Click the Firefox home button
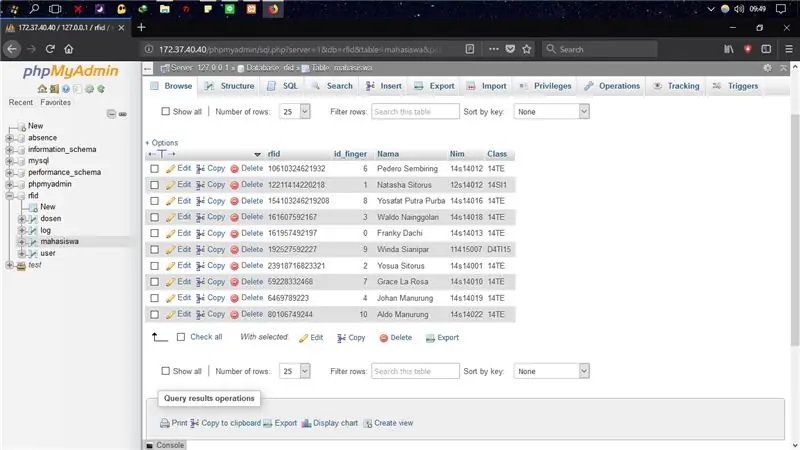The height and width of the screenshot is (450, 800). 68,49
